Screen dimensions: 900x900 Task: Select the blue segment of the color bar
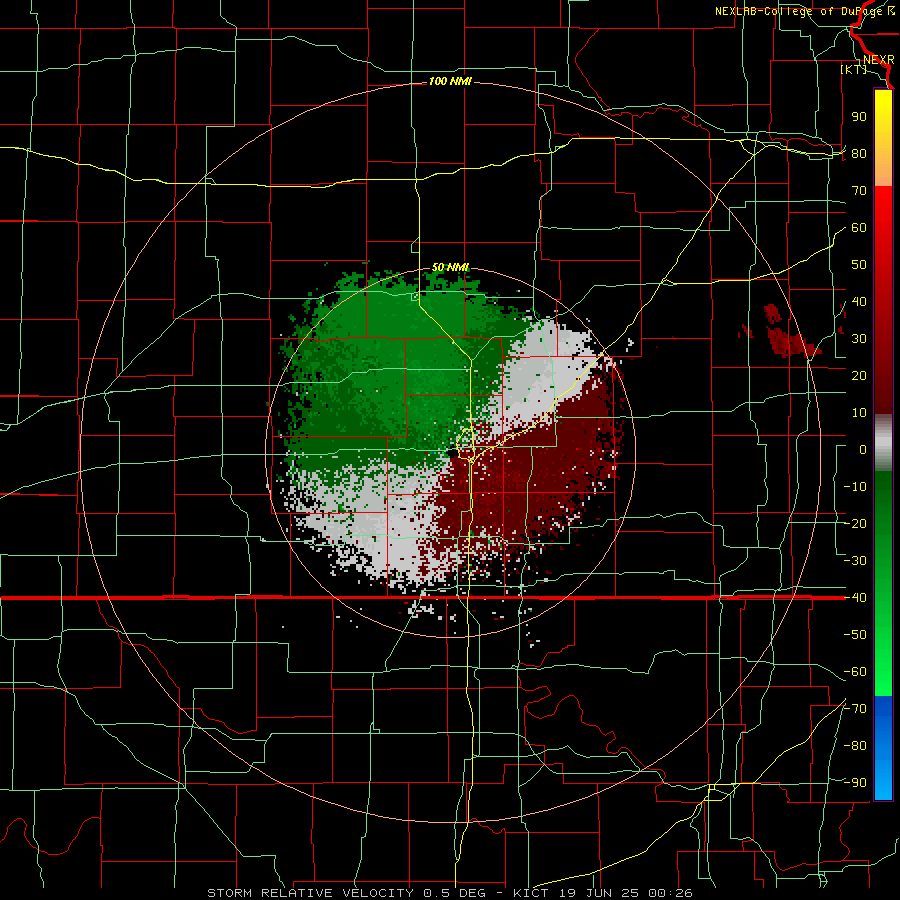[x=883, y=748]
